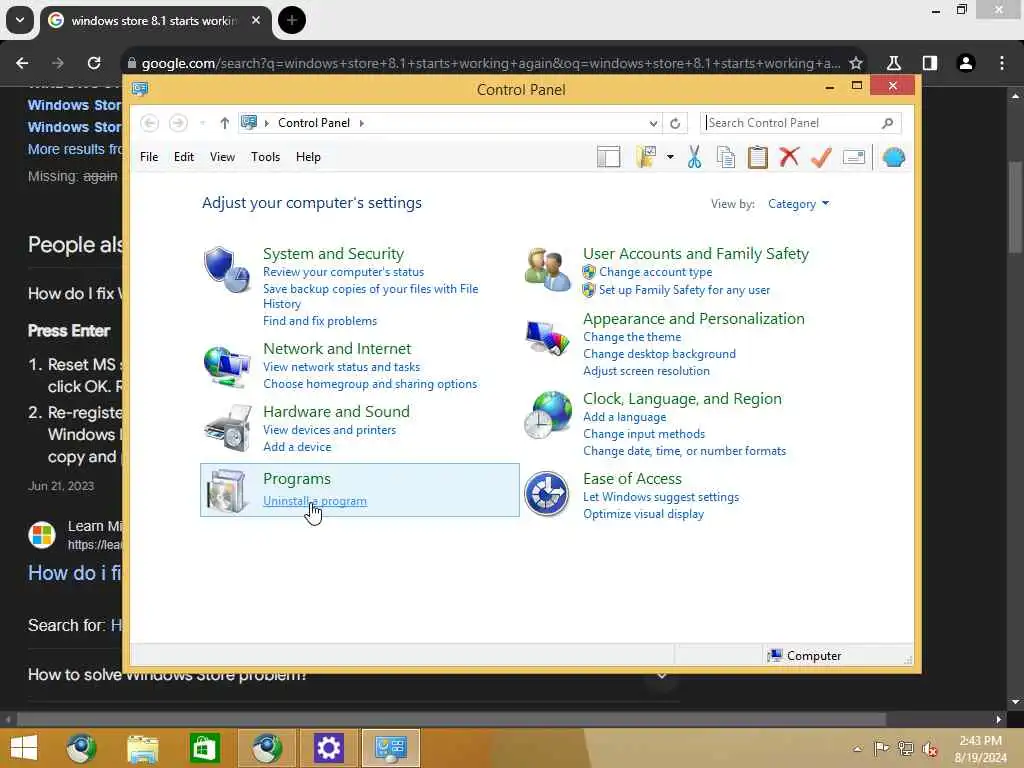This screenshot has height=768, width=1024.
Task: Click the Copy icon in Control Panel toolbar
Action: [x=726, y=157]
